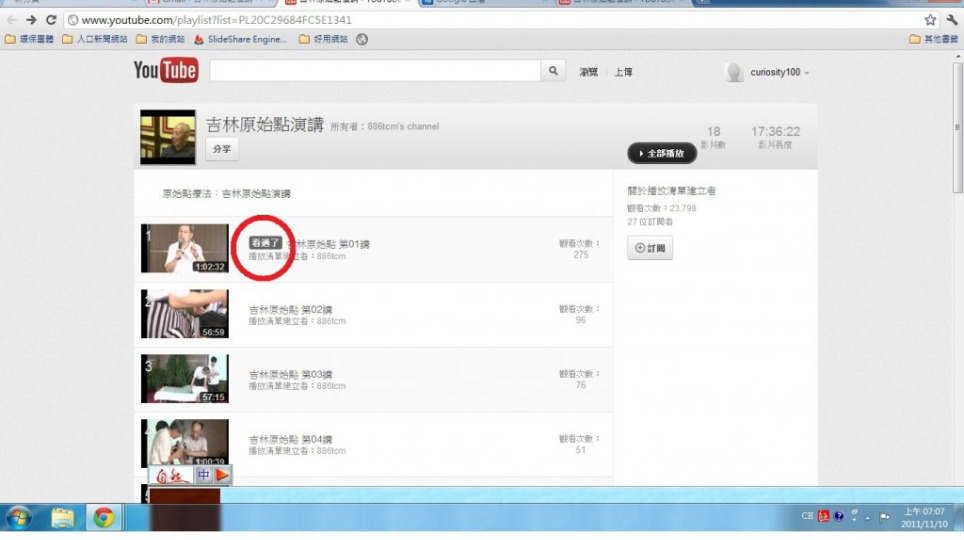Go back using the browser back arrow
The image size is (964, 540).
point(12,20)
